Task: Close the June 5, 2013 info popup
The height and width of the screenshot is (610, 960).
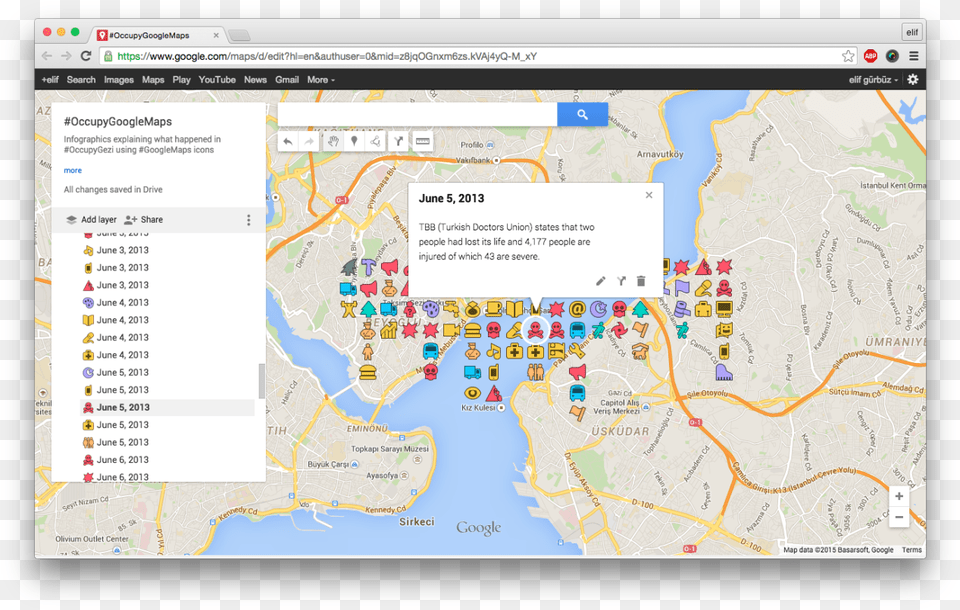Action: click(649, 195)
